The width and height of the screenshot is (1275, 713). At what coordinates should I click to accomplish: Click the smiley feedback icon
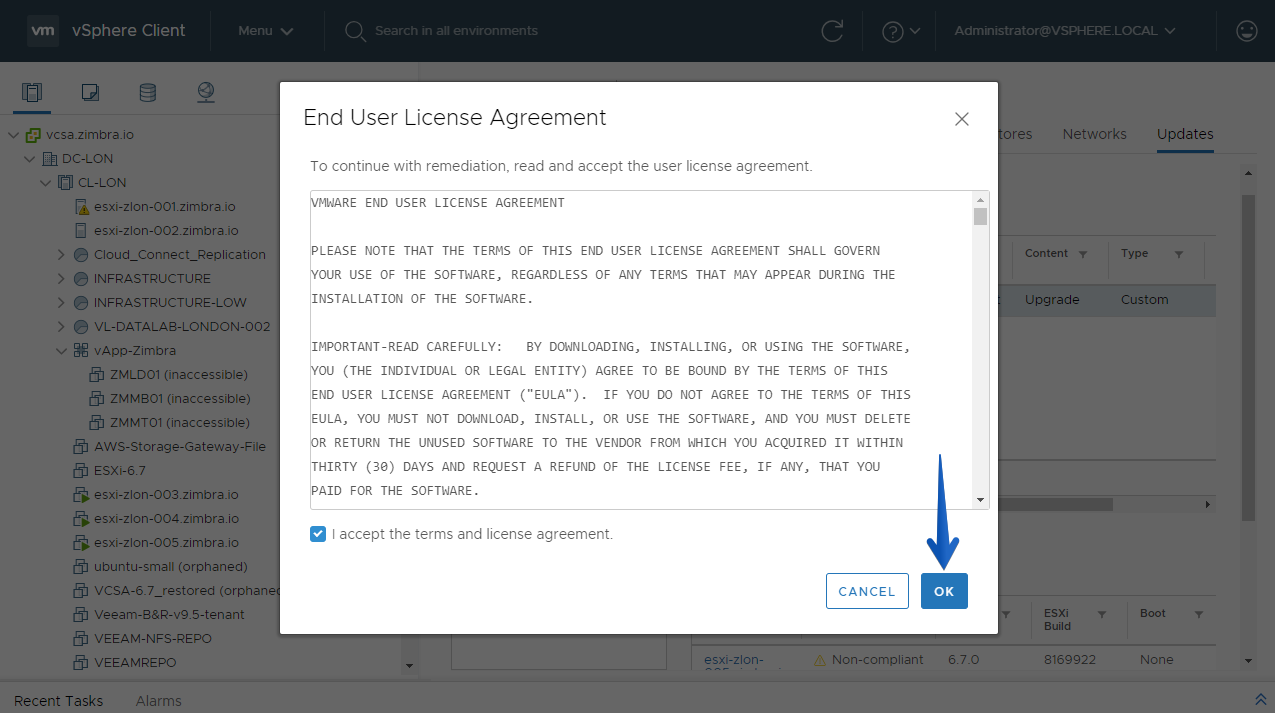tap(1246, 31)
